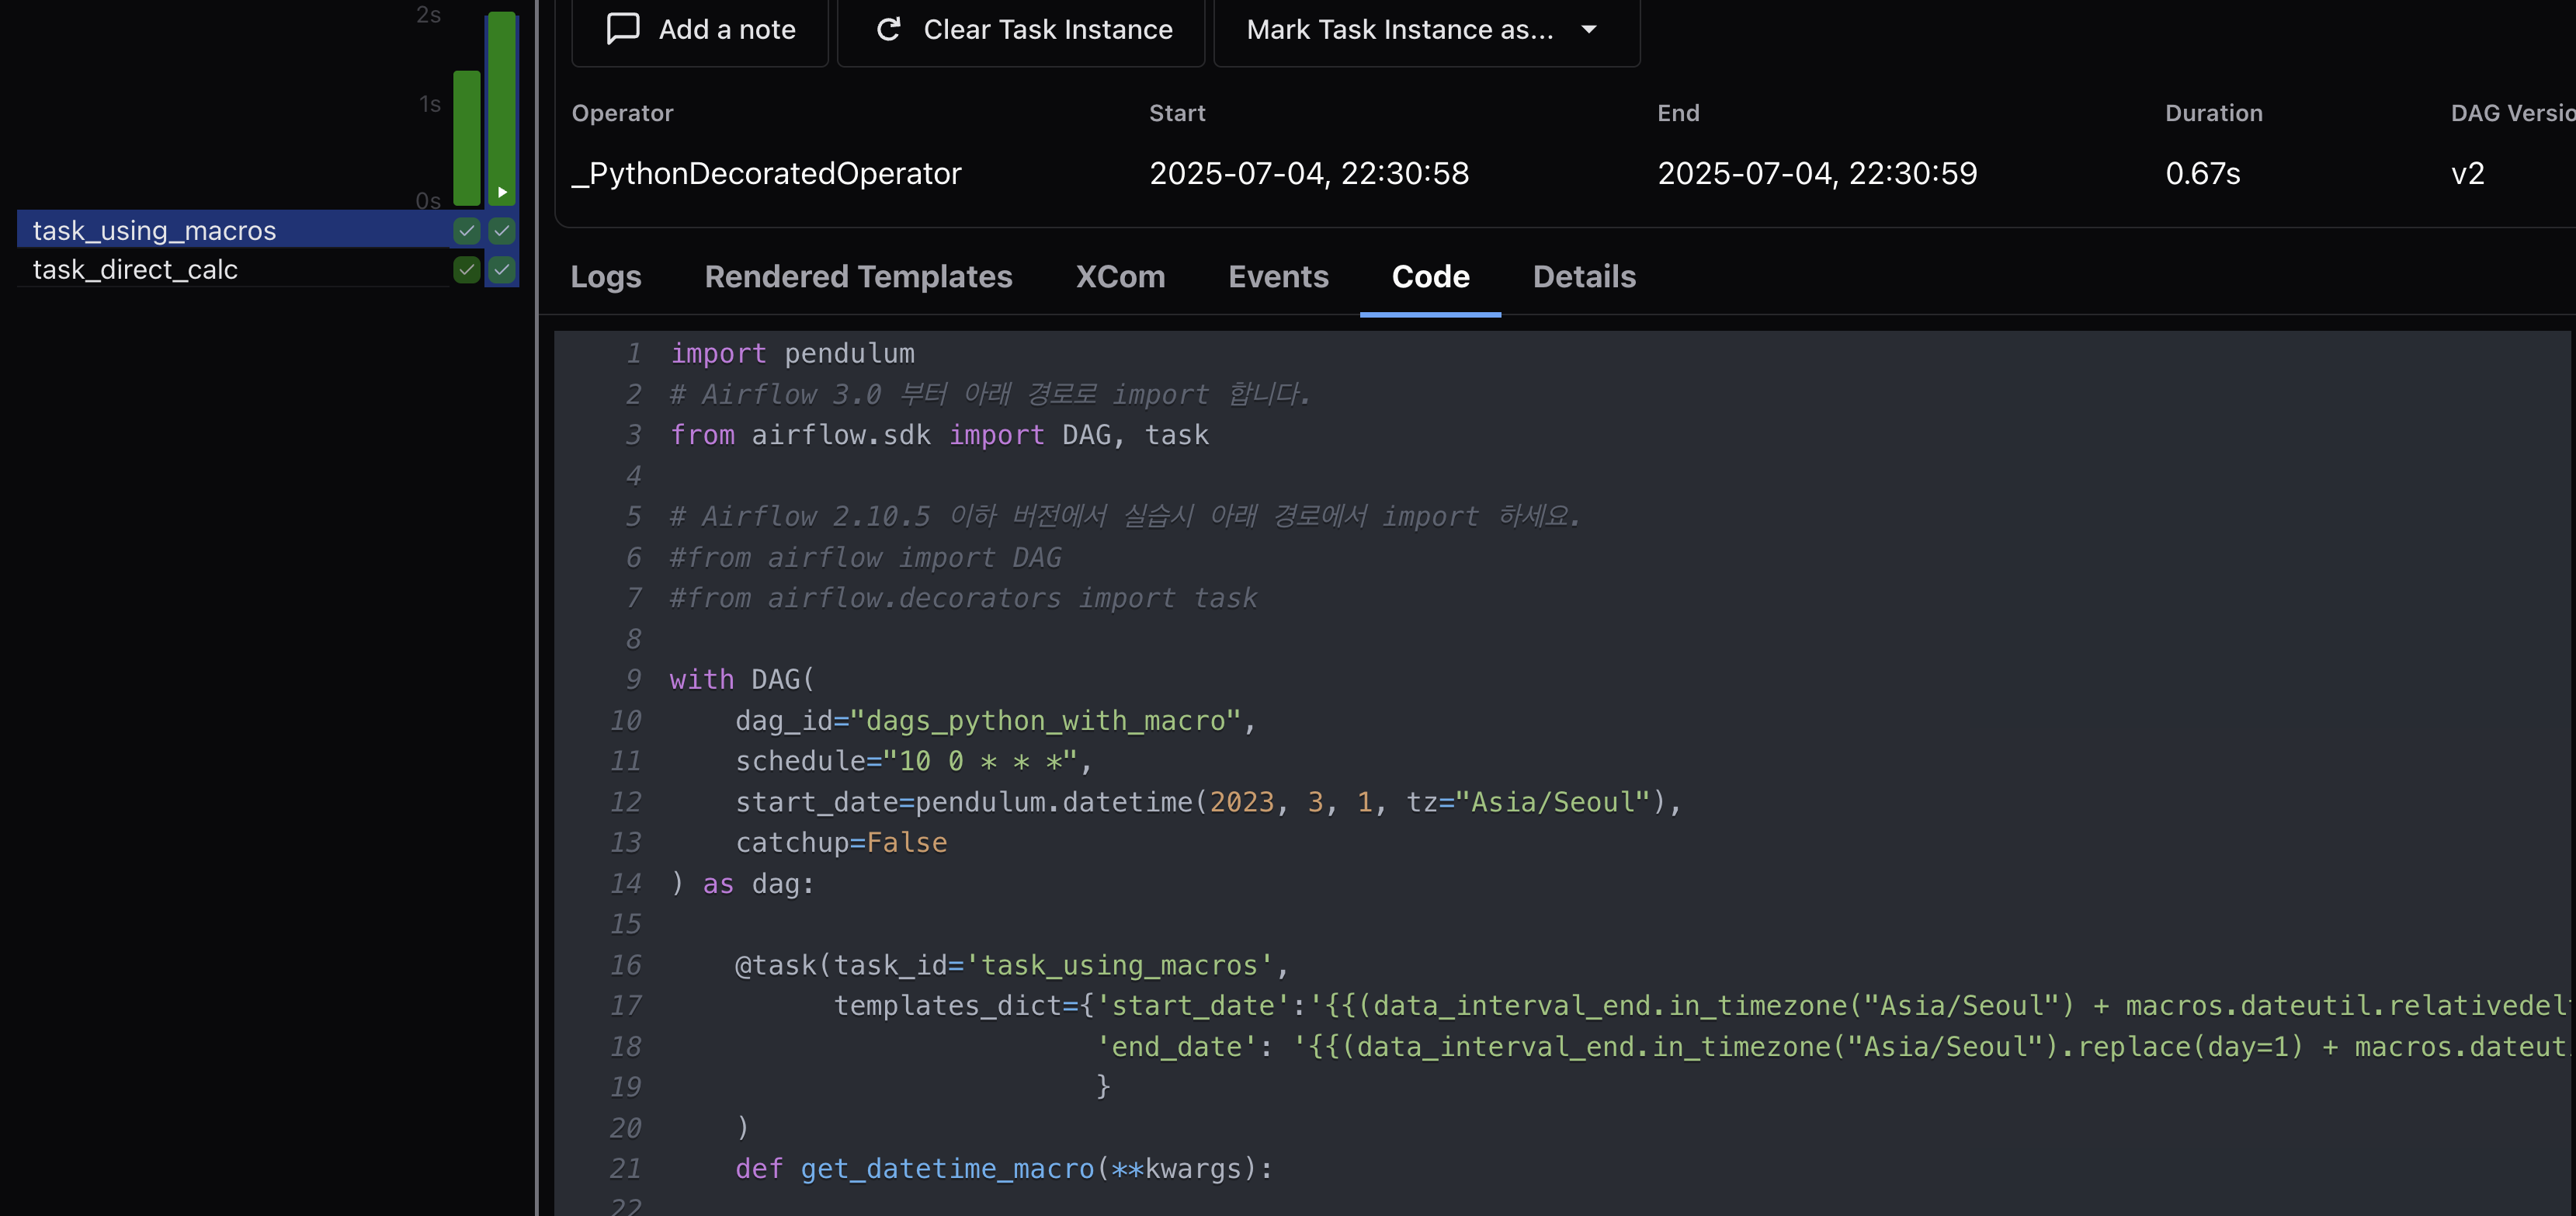Click the Add a note speech bubble icon
This screenshot has width=2576, height=1216.
(x=623, y=29)
